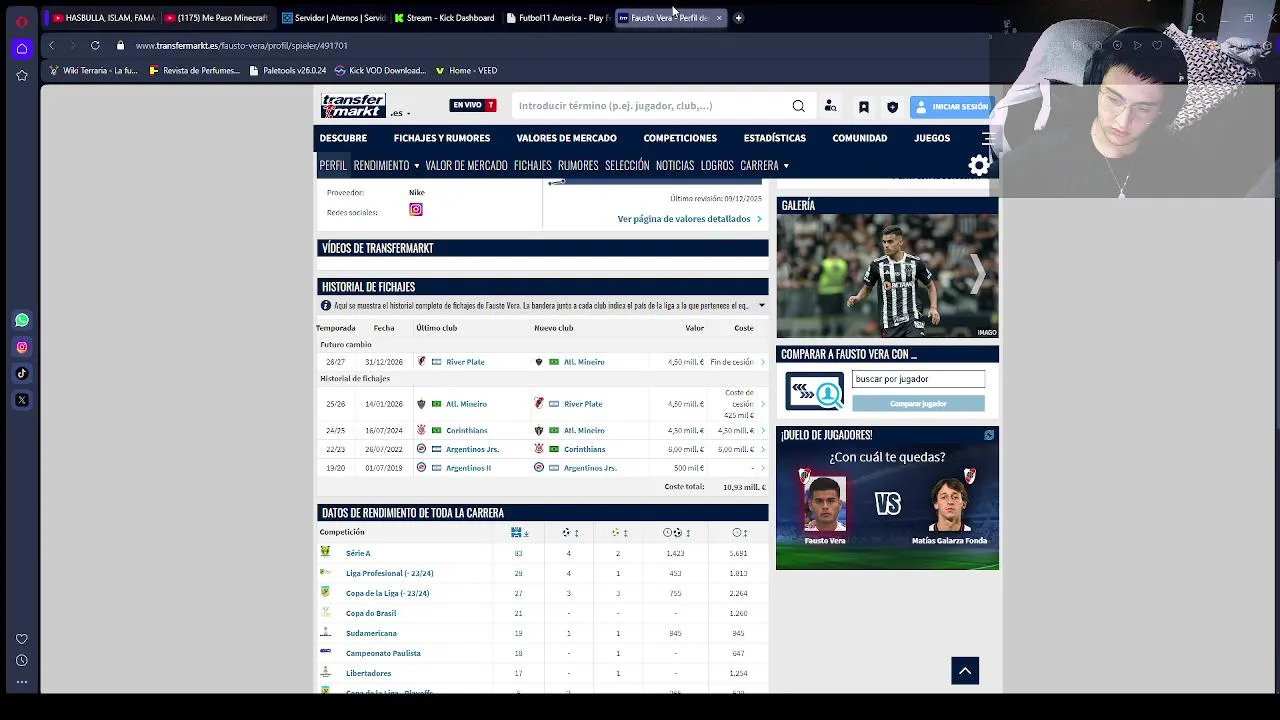Reload the current page

click(x=95, y=45)
